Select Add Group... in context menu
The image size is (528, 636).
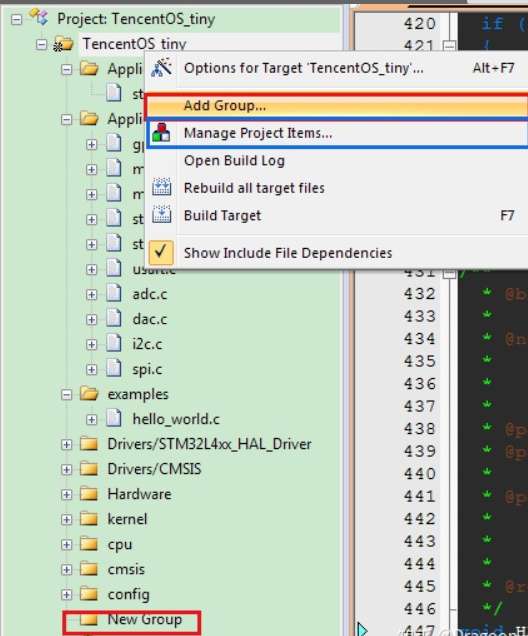tap(337, 106)
